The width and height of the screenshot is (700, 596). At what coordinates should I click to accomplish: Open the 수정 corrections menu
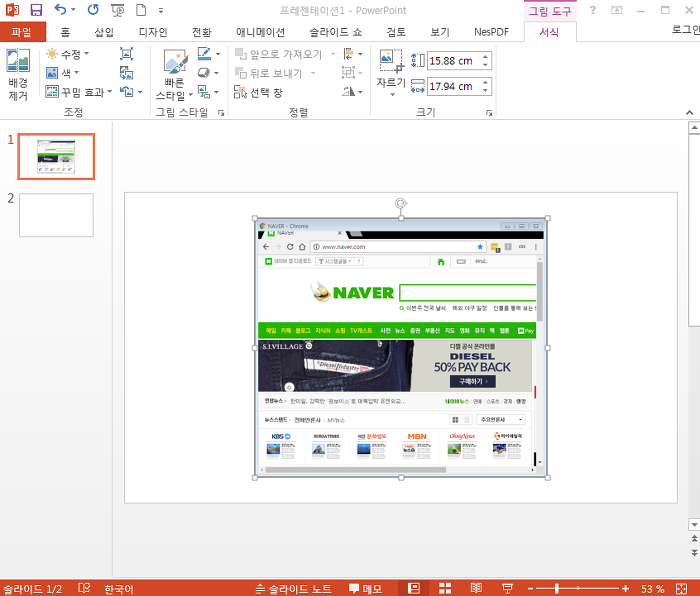click(68, 54)
